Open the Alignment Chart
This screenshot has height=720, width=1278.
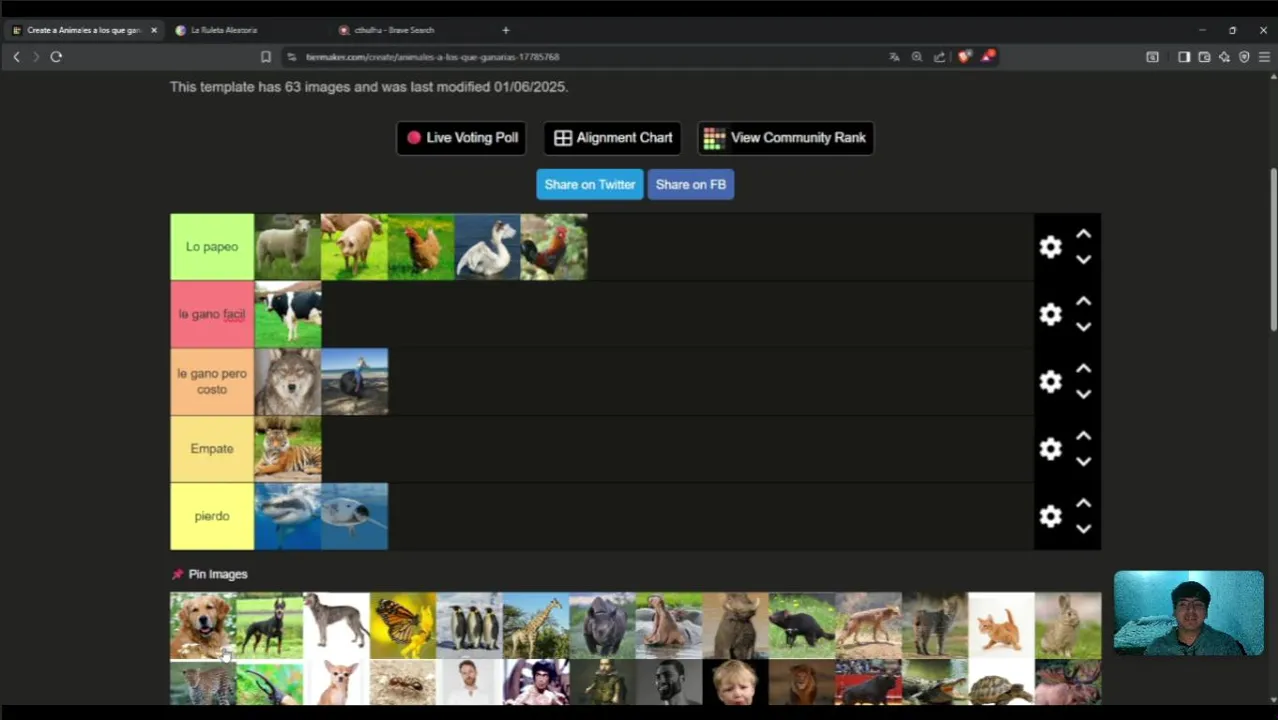(x=613, y=138)
